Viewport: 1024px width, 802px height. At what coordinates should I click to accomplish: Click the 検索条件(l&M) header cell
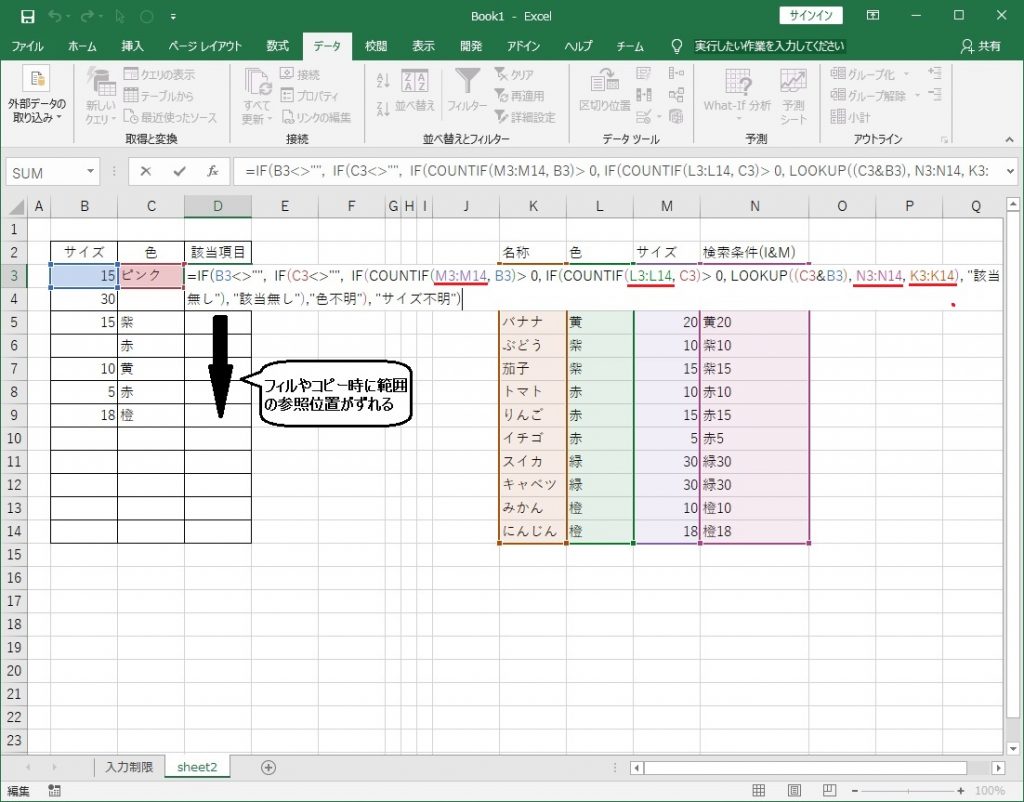(x=754, y=252)
